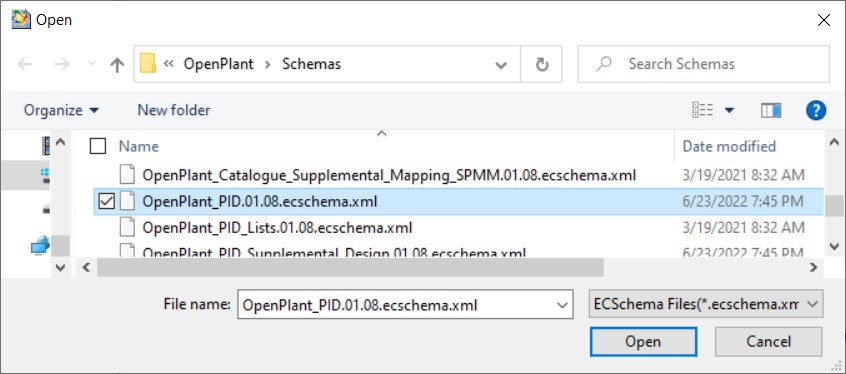Tick the select-all checkbox beside Name
The width and height of the screenshot is (846, 374).
[98, 146]
